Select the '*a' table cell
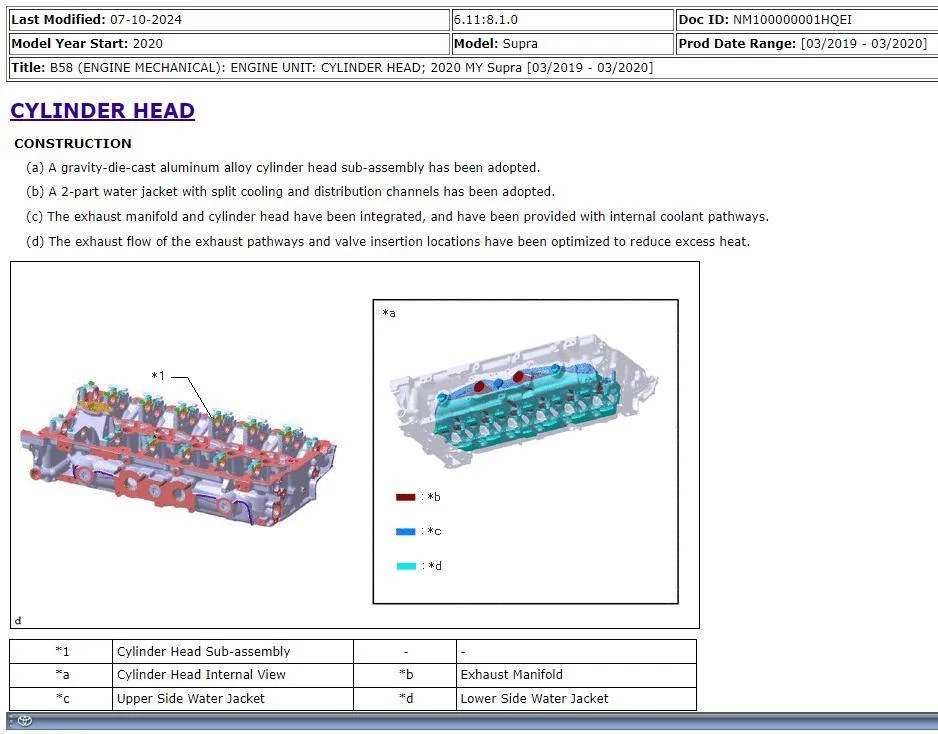The width and height of the screenshot is (938, 734). click(x=62, y=675)
